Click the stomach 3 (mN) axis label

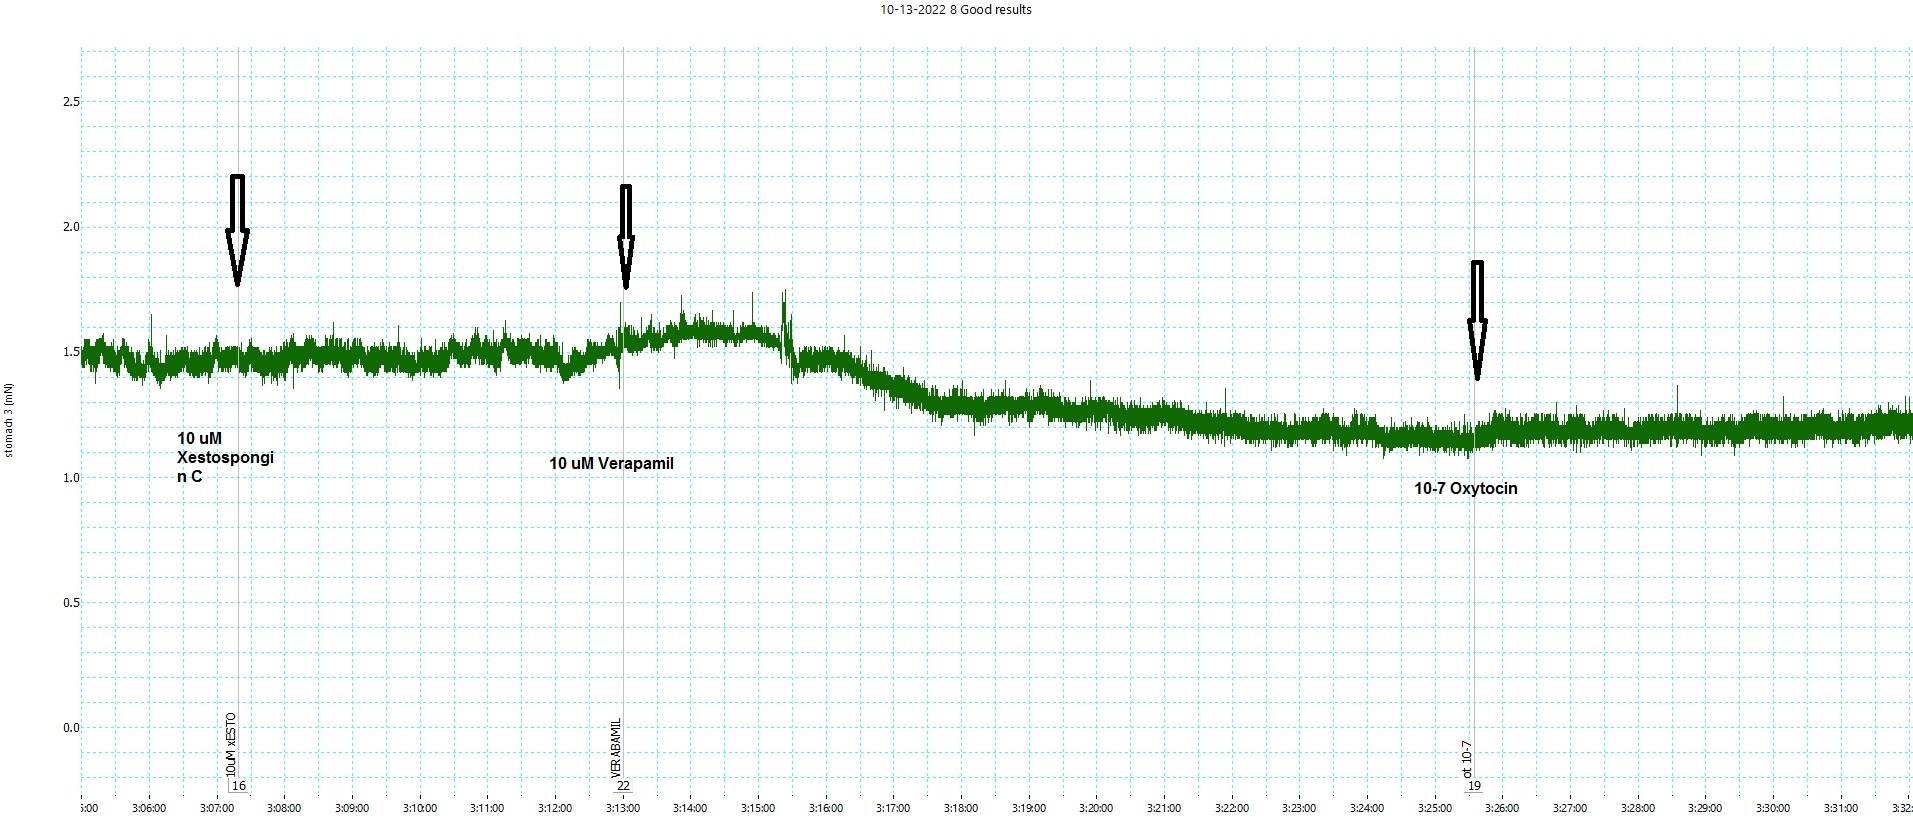pyautogui.click(x=8, y=420)
